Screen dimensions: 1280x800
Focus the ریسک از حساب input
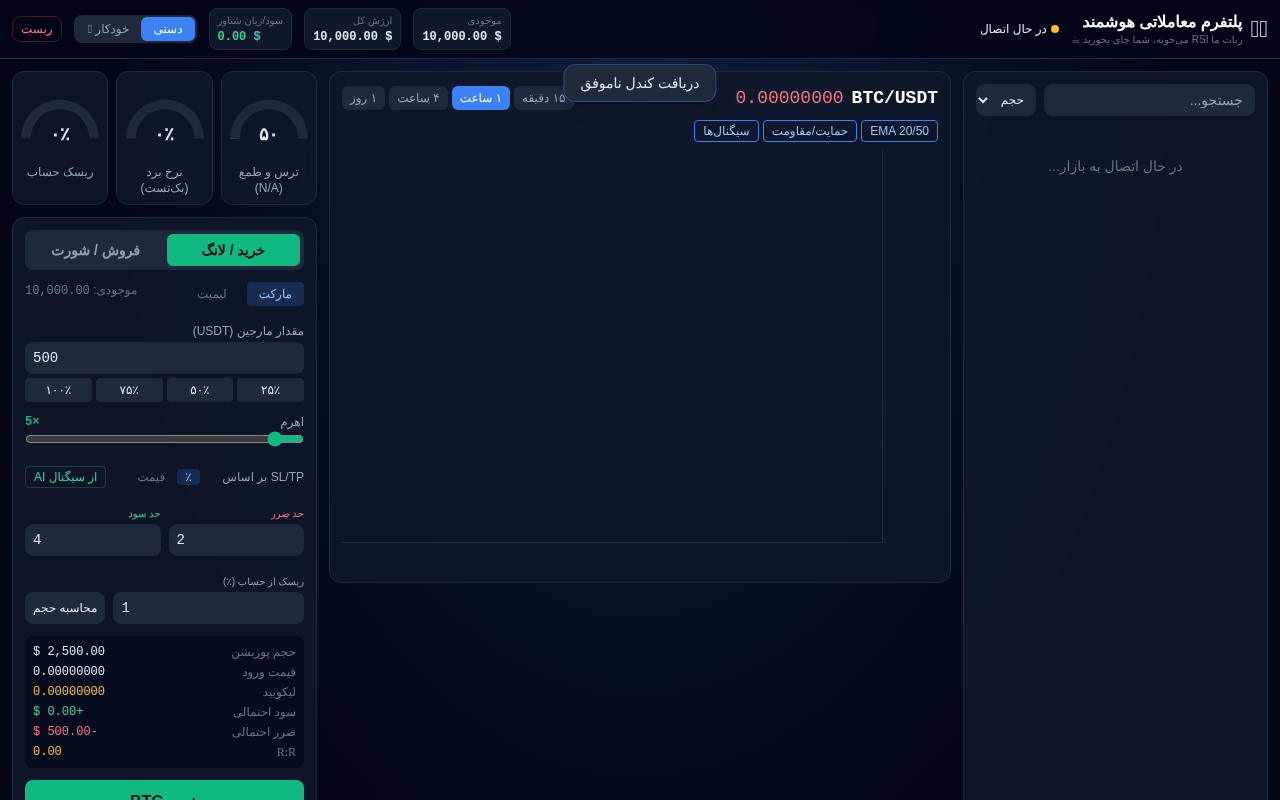[208, 608]
